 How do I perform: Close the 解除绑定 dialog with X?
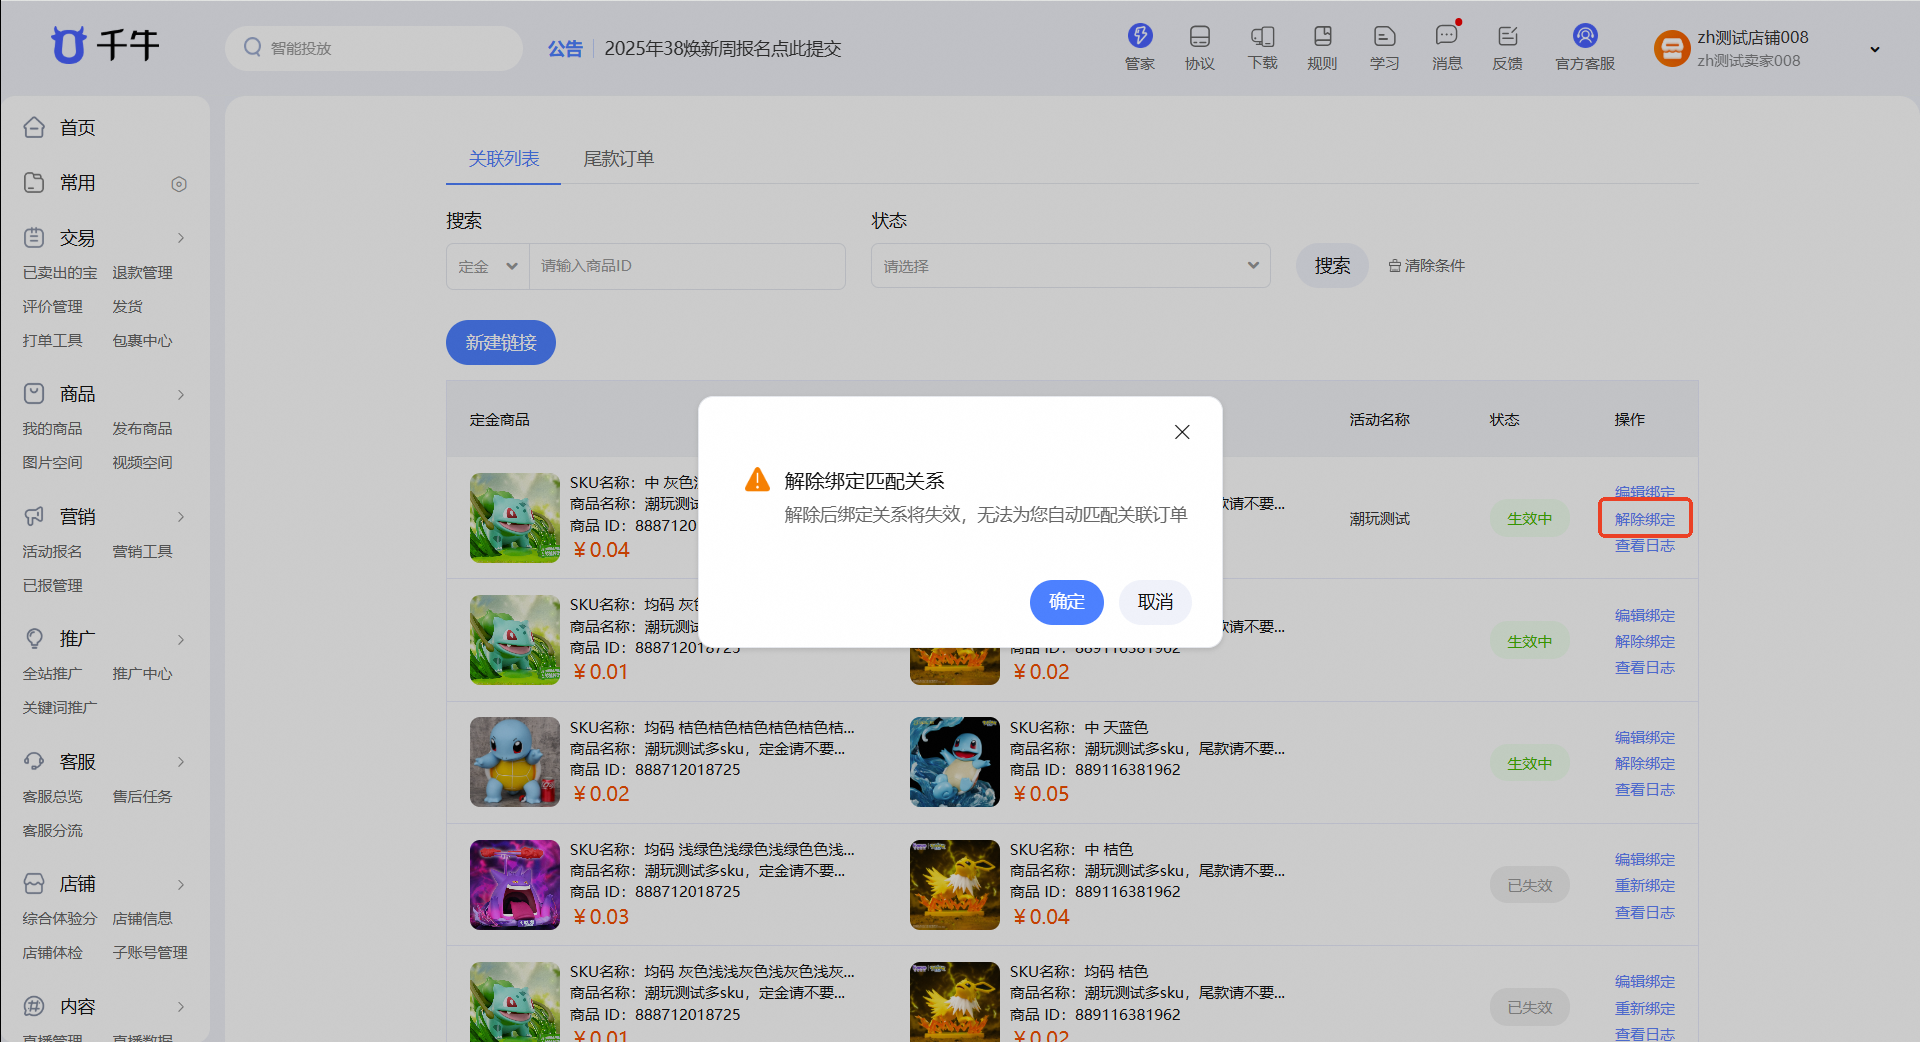click(1182, 432)
